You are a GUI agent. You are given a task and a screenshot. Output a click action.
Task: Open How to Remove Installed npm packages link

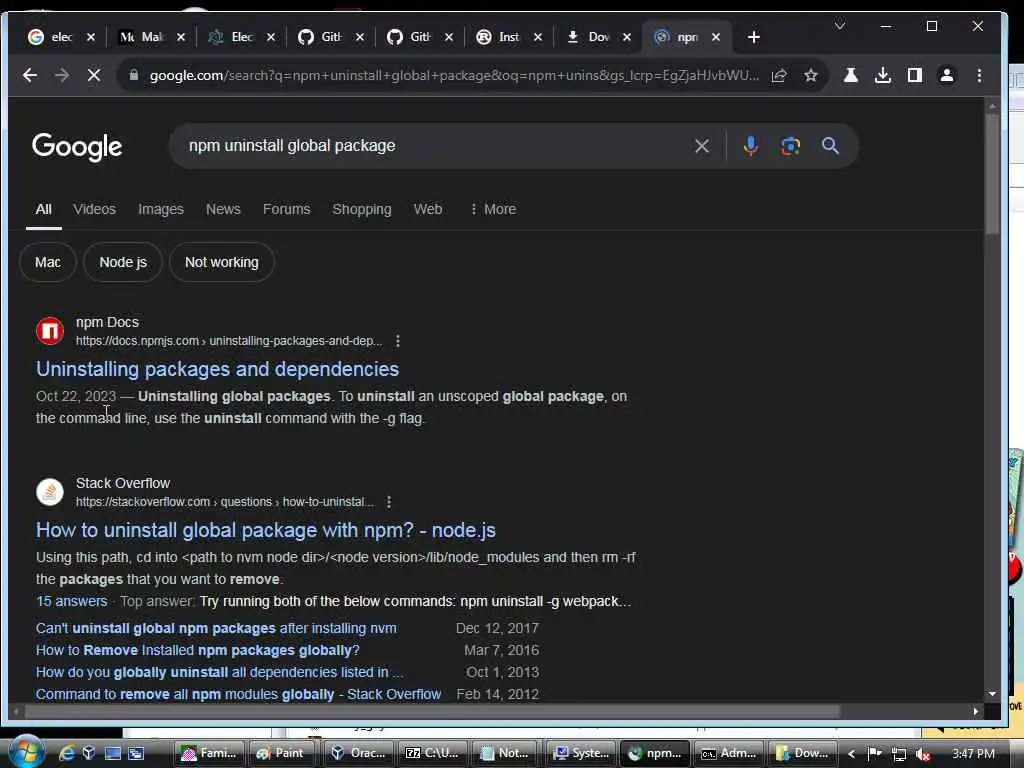(x=197, y=650)
